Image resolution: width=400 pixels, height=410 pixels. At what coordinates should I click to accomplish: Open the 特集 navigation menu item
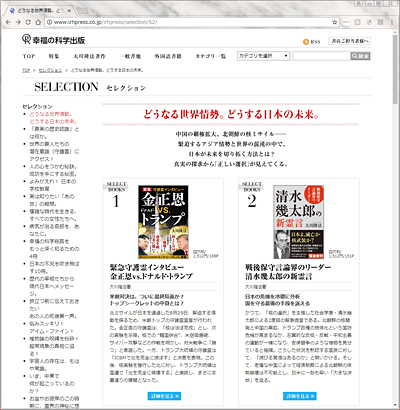[x=54, y=56]
